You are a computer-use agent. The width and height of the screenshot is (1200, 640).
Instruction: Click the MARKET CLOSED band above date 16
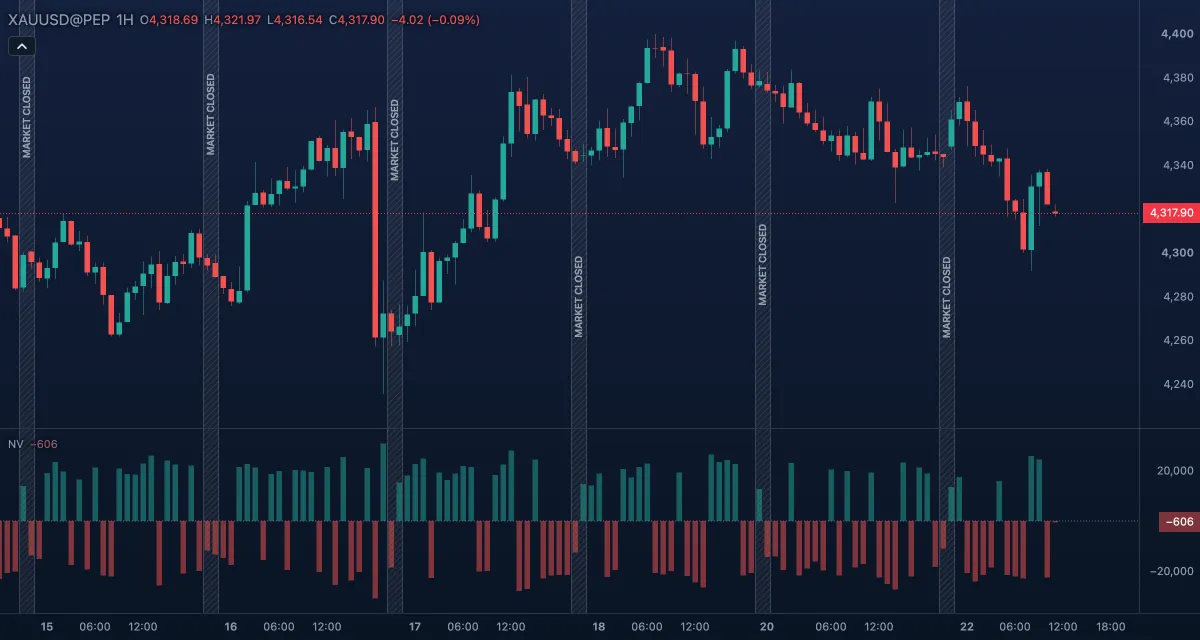click(x=211, y=306)
